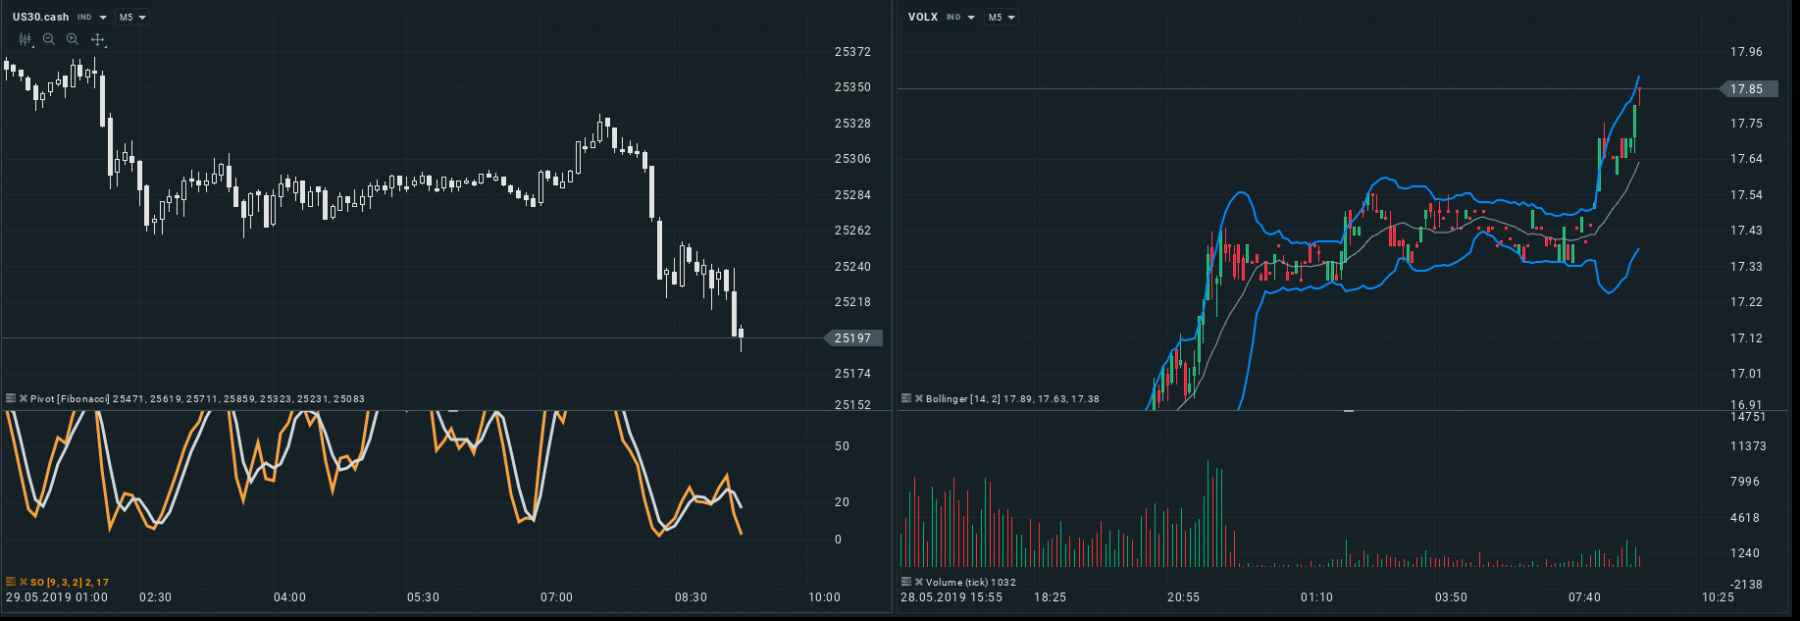Zoom in the US30.cash chart
Image resolution: width=1800 pixels, height=621 pixels.
click(x=73, y=39)
